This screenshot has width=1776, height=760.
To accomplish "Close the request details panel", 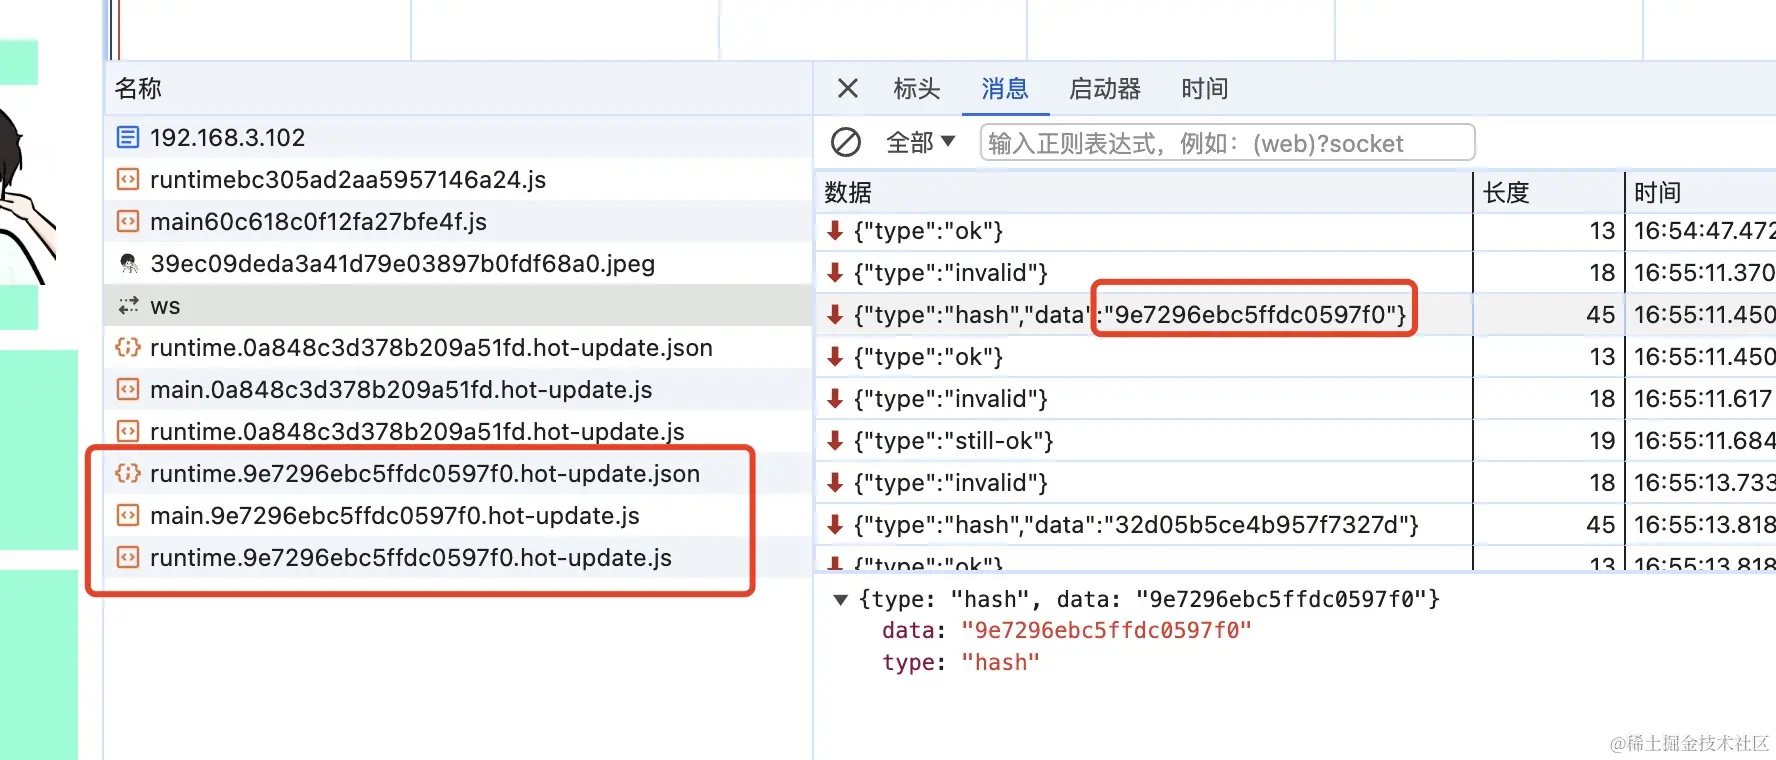I will [847, 88].
